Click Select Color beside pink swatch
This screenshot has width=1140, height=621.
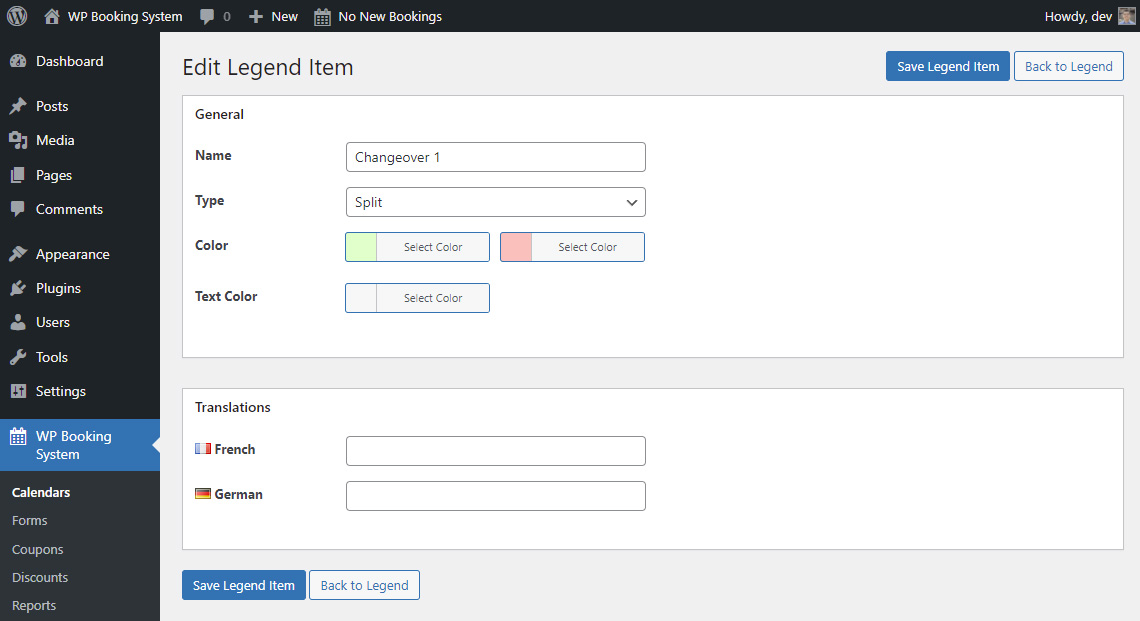pyautogui.click(x=587, y=247)
